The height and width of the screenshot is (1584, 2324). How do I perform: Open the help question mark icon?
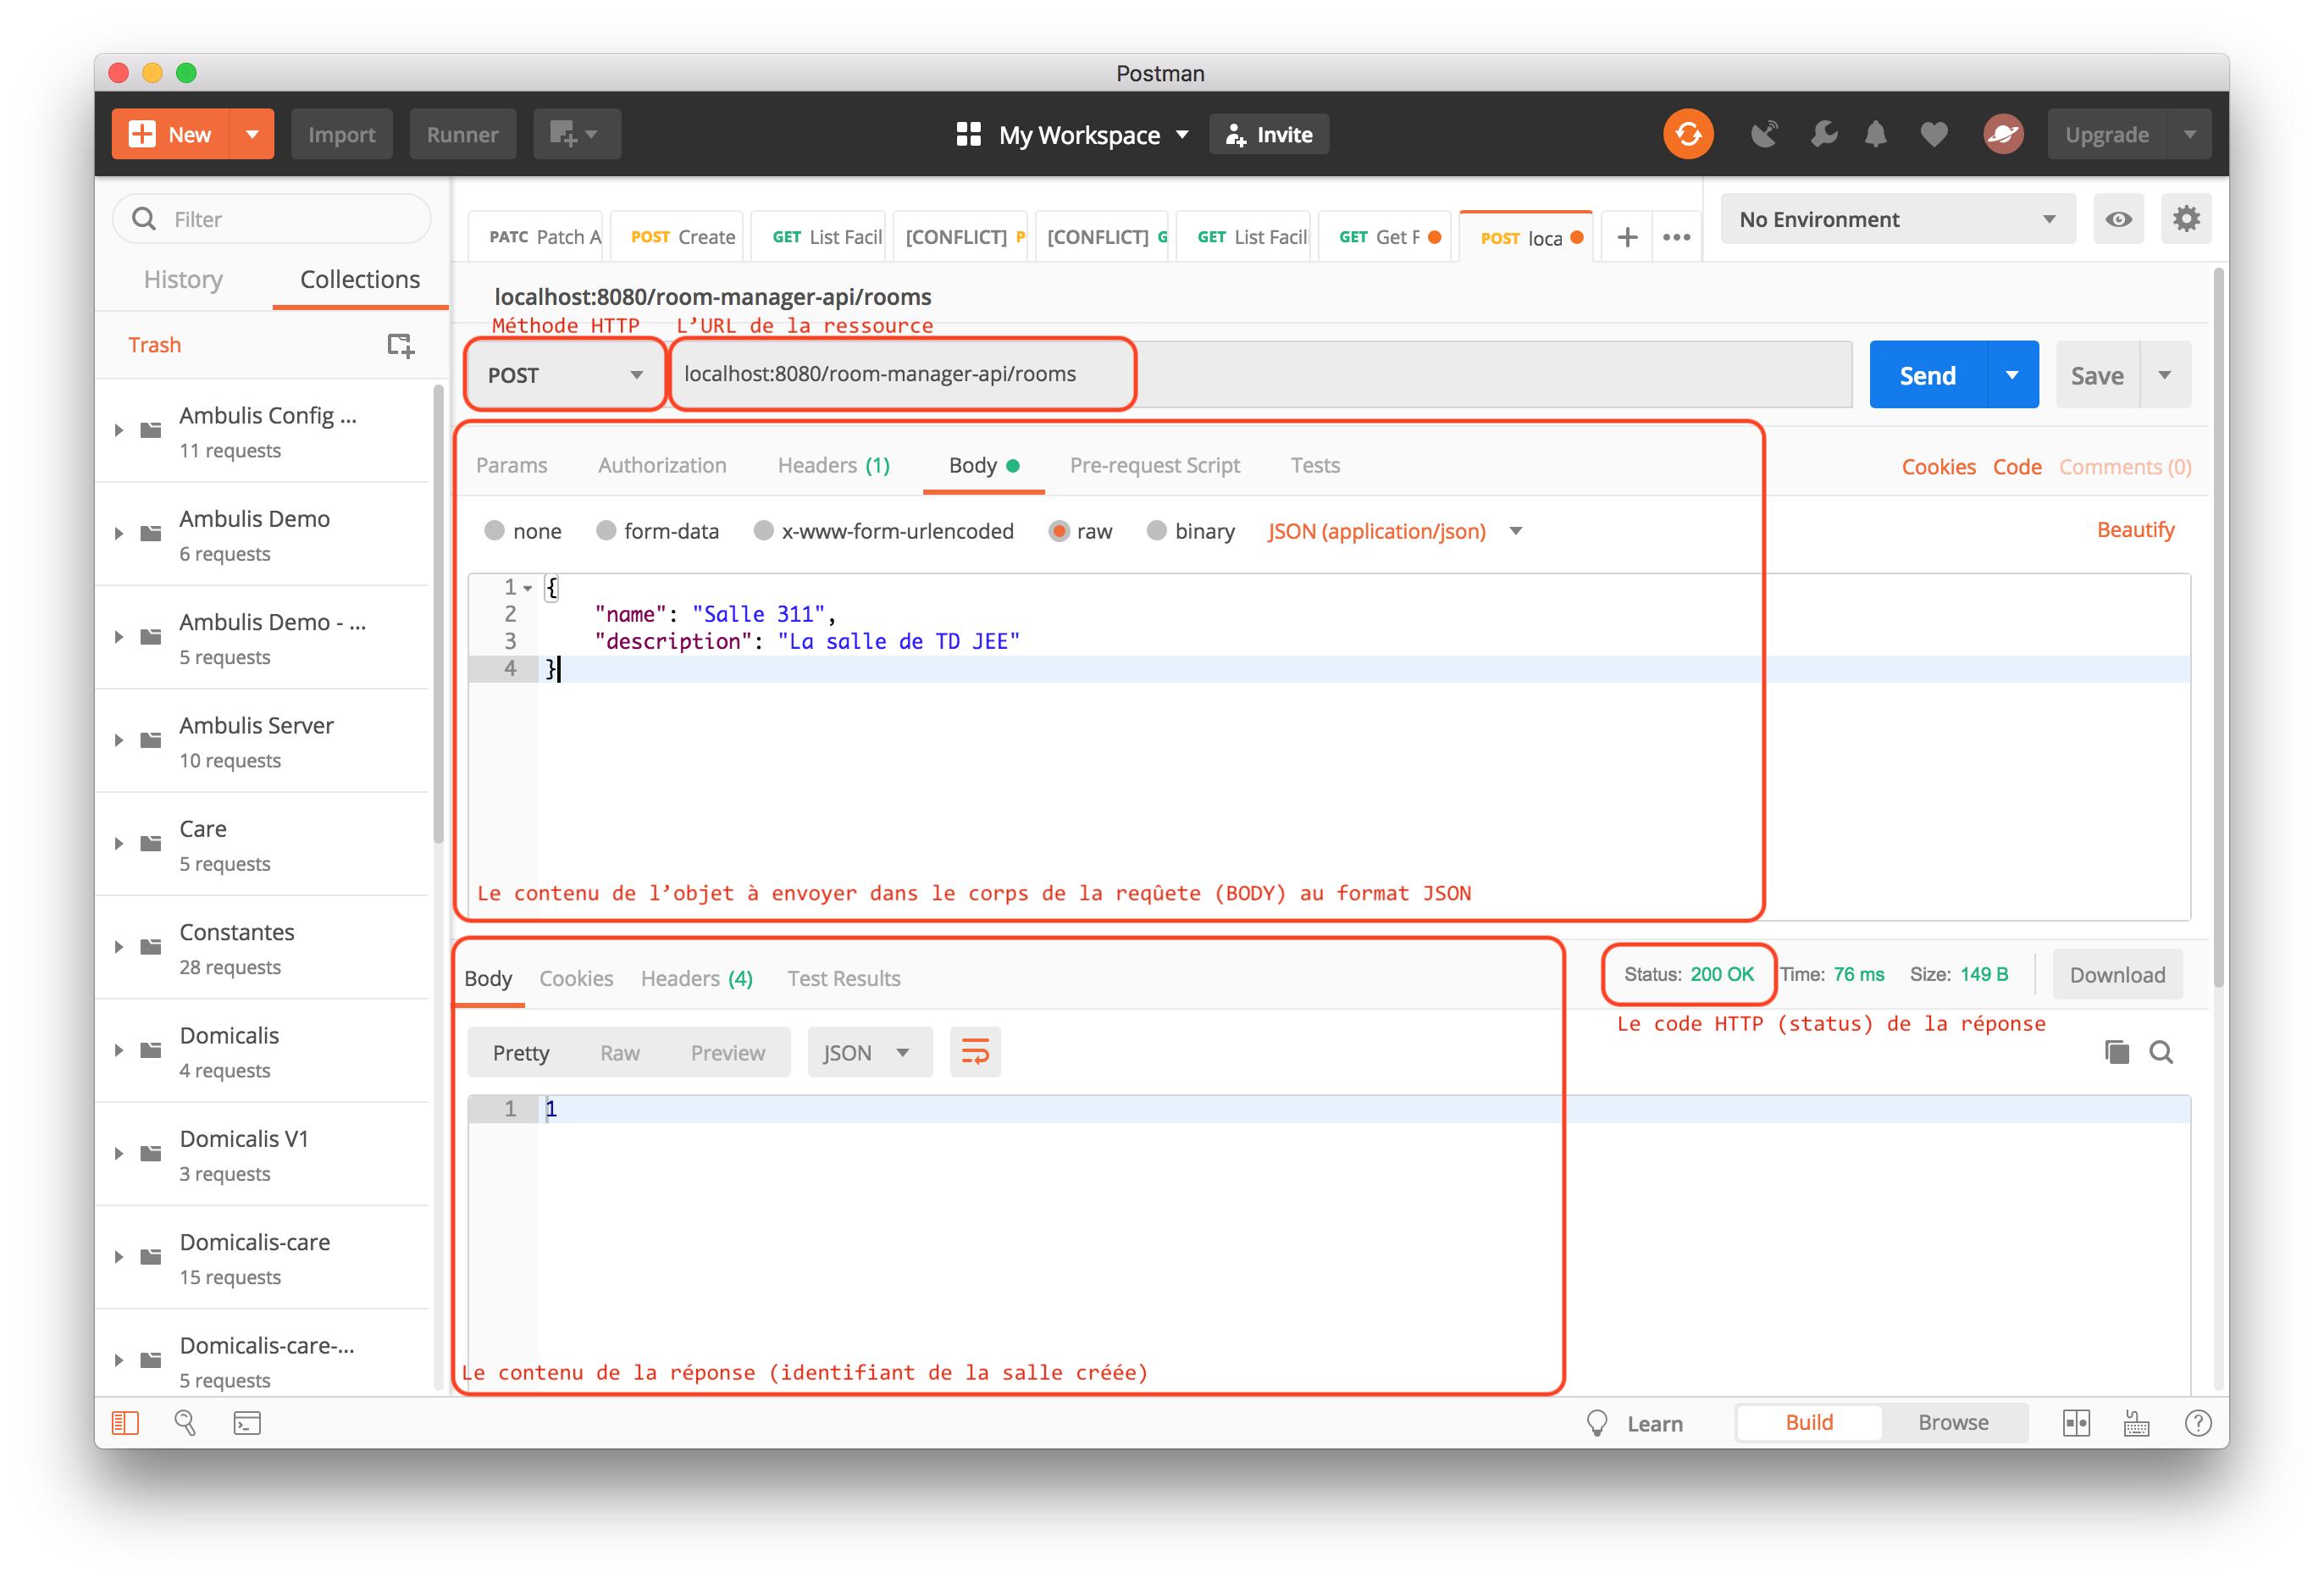tap(2198, 1422)
